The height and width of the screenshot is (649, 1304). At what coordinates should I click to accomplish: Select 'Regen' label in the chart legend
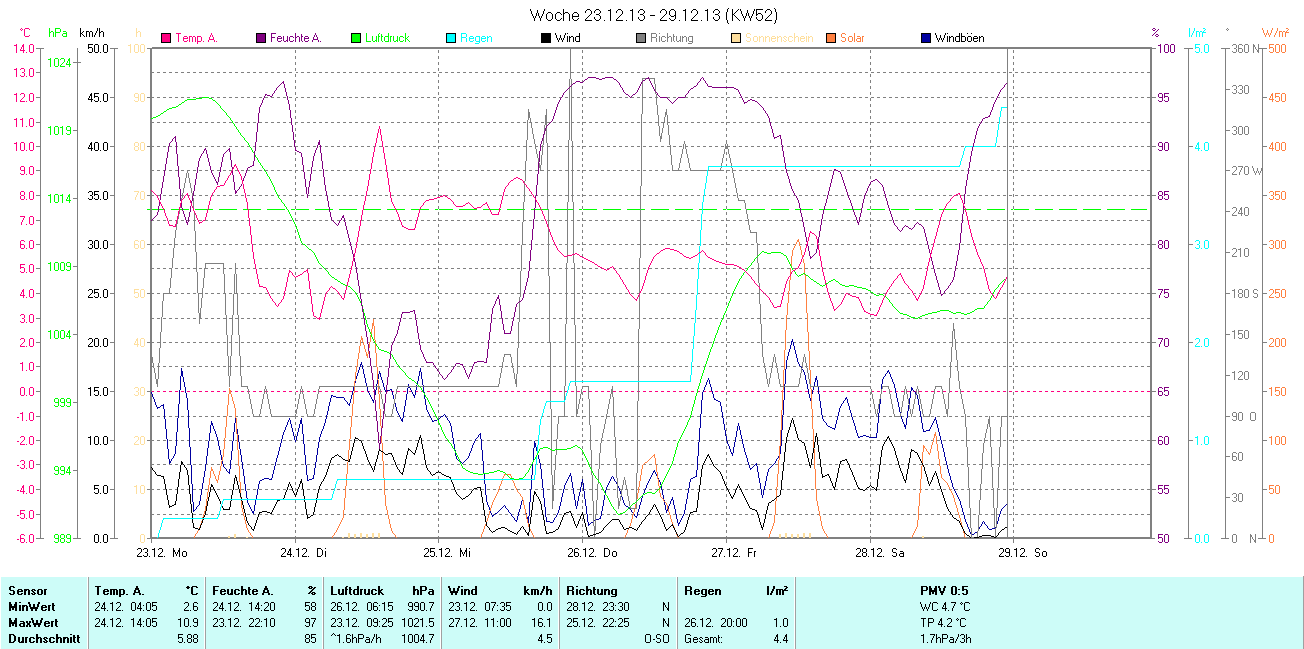[476, 38]
